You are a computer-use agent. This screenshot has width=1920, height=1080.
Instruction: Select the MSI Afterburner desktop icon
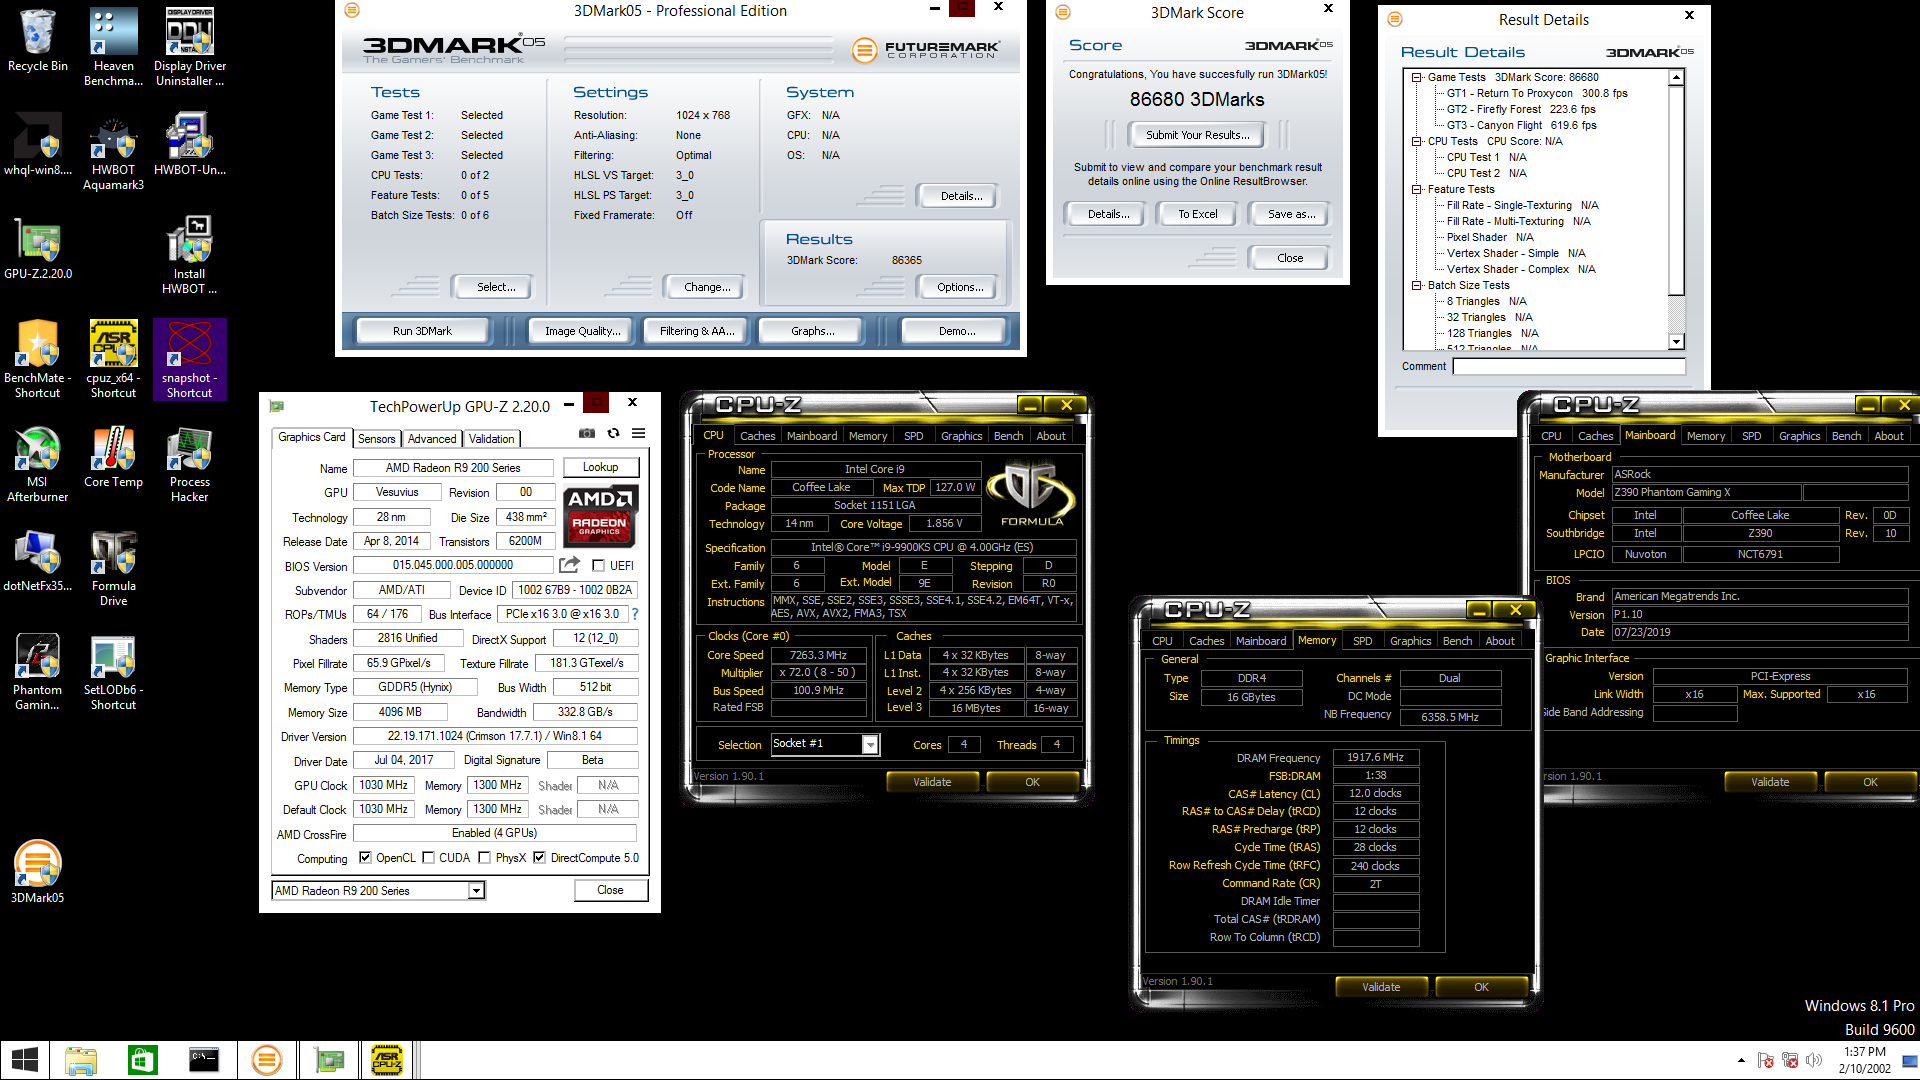coord(38,464)
